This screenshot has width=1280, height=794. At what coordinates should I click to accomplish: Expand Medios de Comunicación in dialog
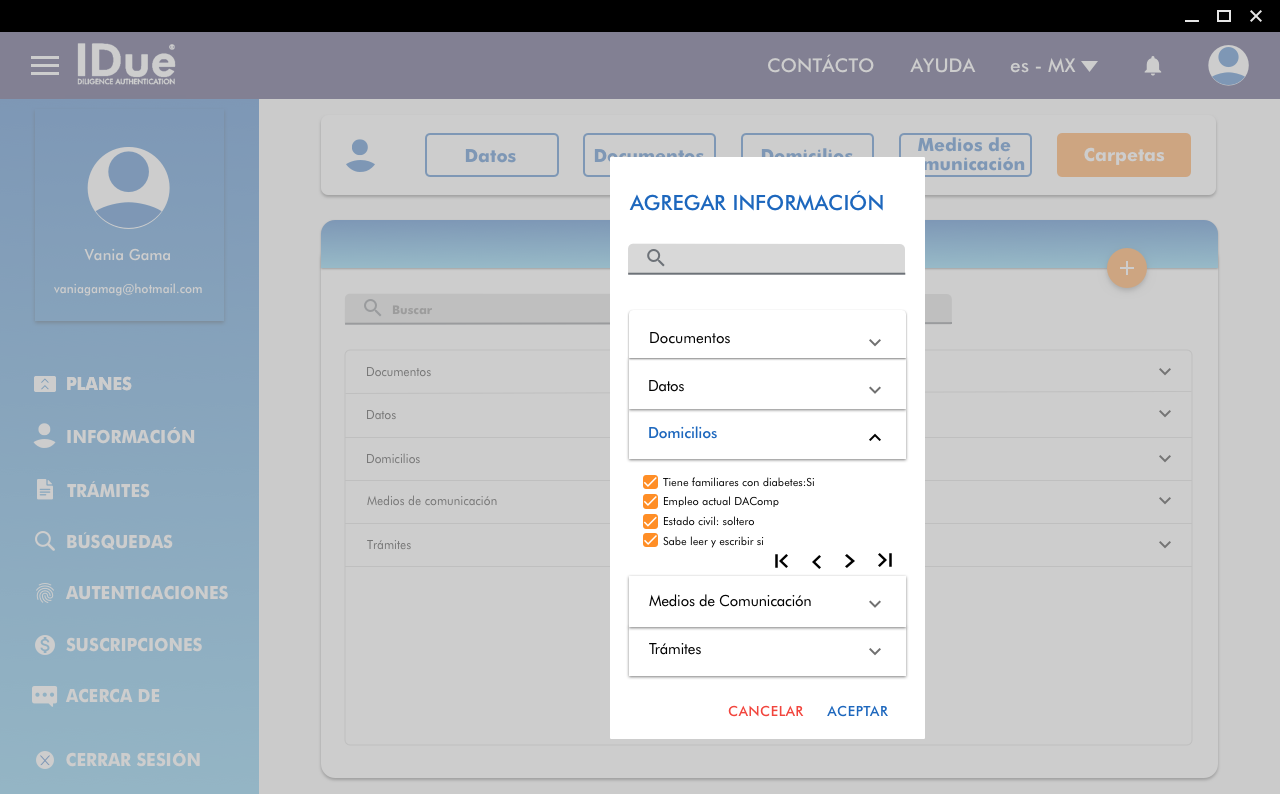click(767, 602)
